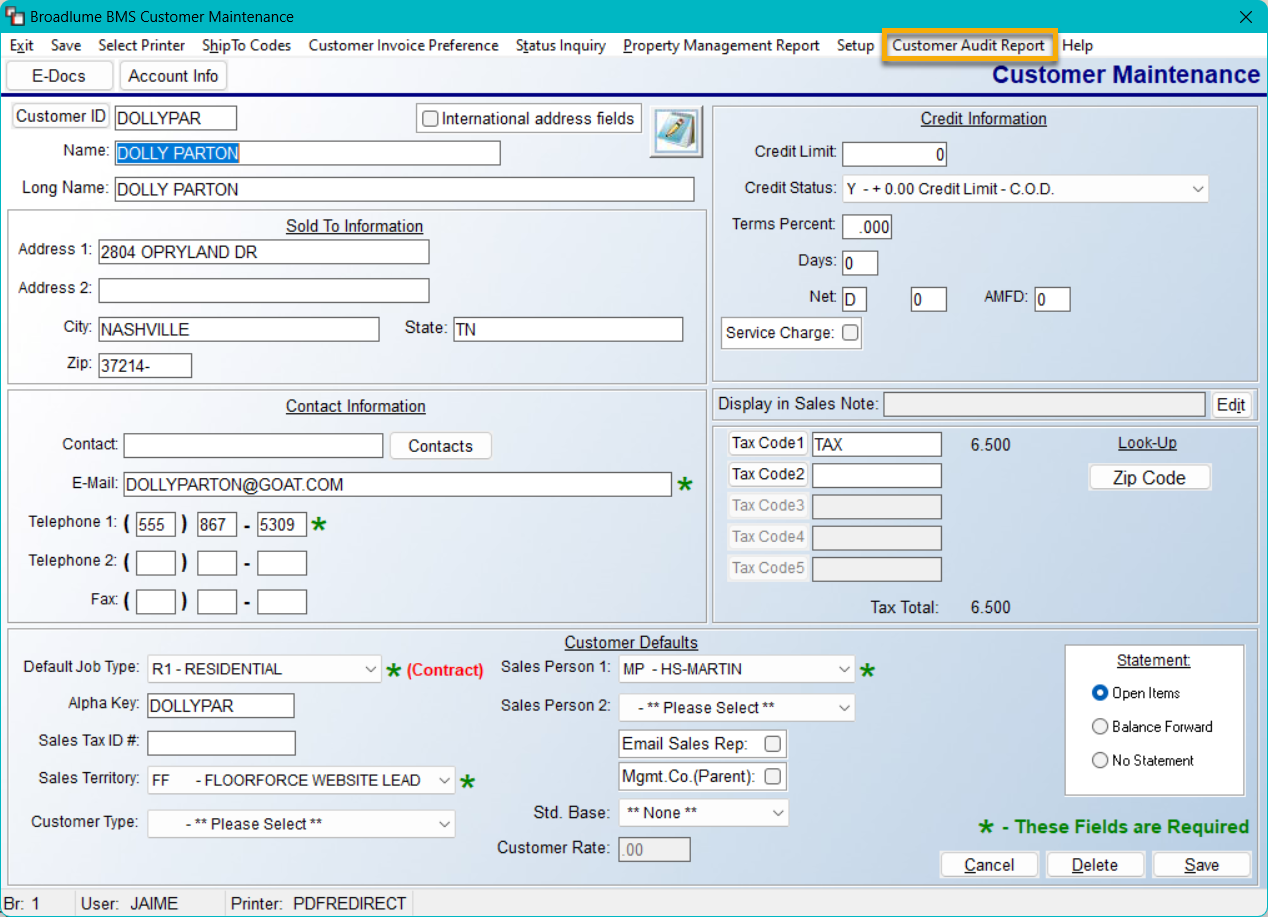This screenshot has width=1268, height=917.
Task: Expand the Sales Person 2 dropdown
Action: pos(844,708)
